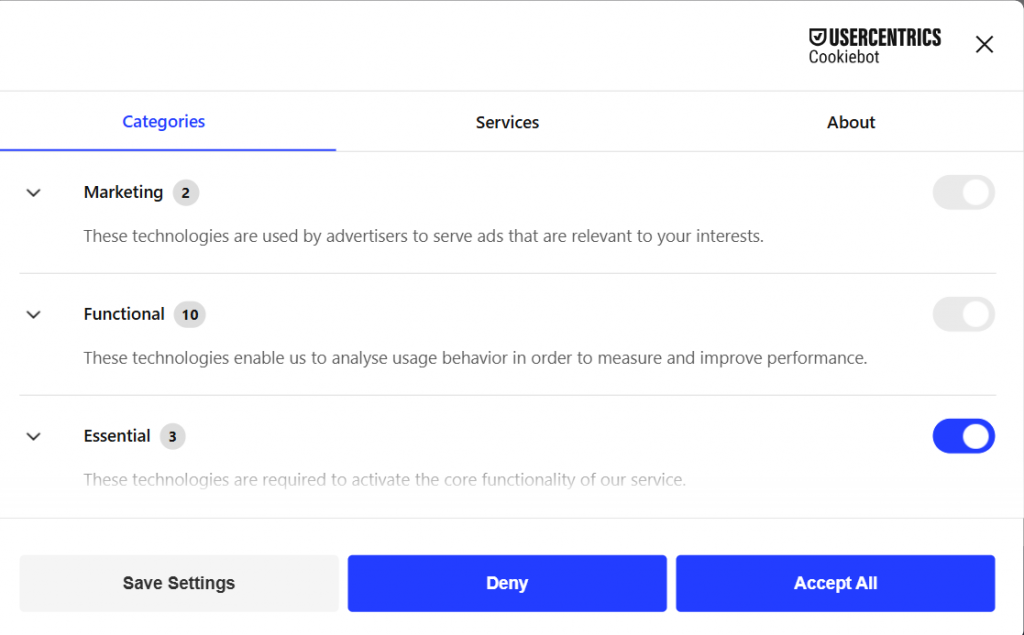
Task: Select the Marketing category heading
Action: point(123,192)
